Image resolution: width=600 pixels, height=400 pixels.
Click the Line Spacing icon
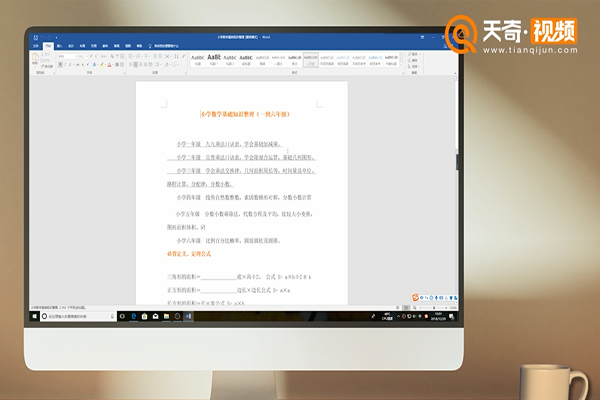157,65
